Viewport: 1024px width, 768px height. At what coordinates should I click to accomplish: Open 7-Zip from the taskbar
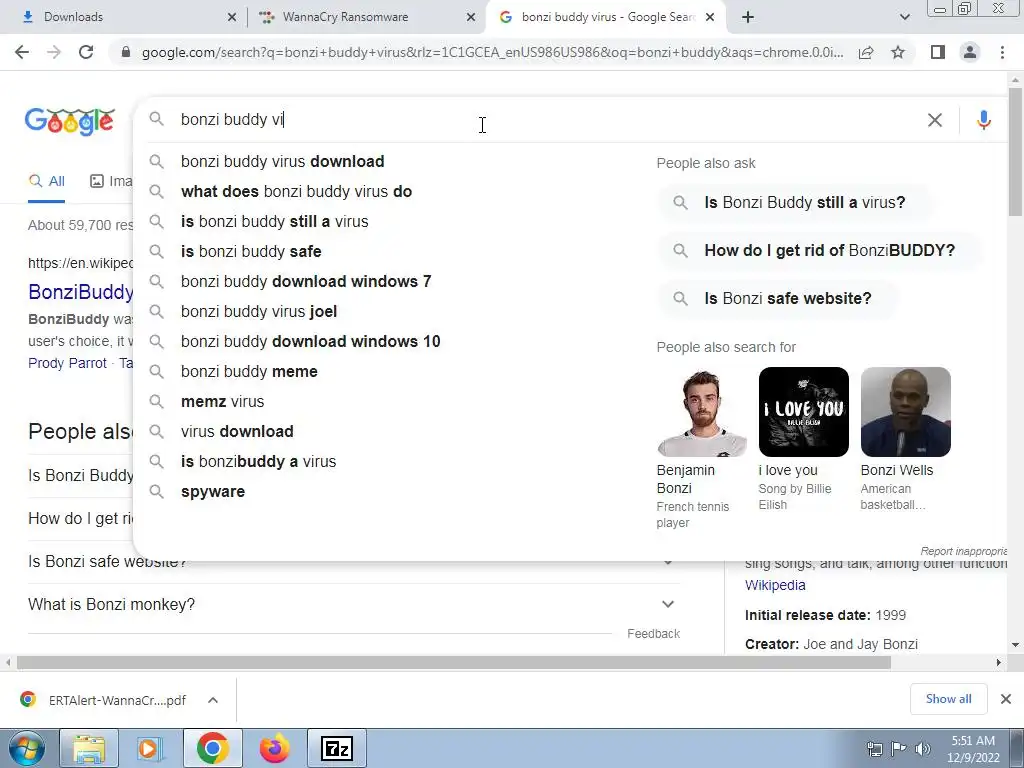(337, 748)
